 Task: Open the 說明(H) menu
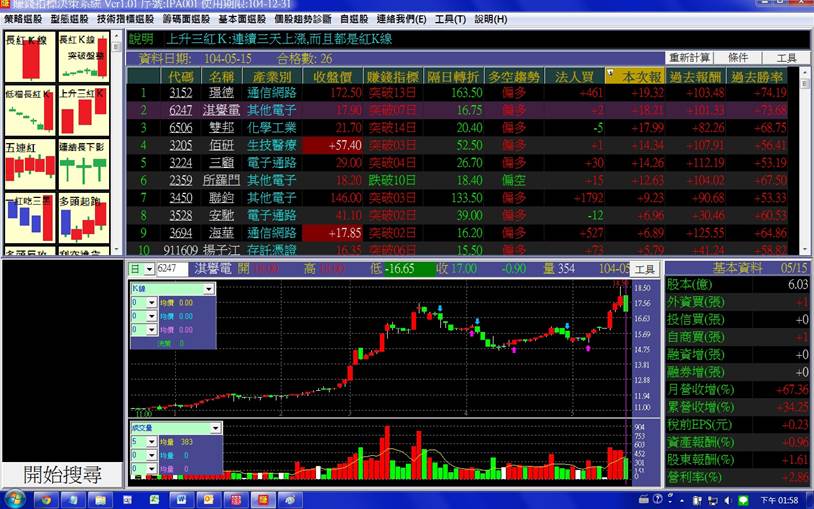491,19
